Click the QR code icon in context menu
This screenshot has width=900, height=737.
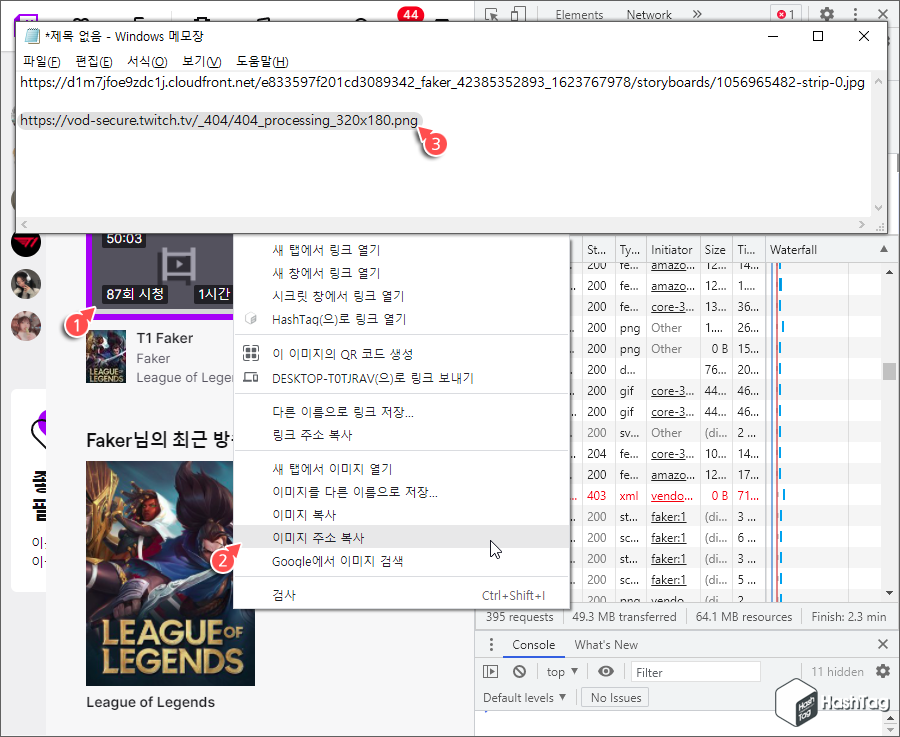click(x=251, y=353)
